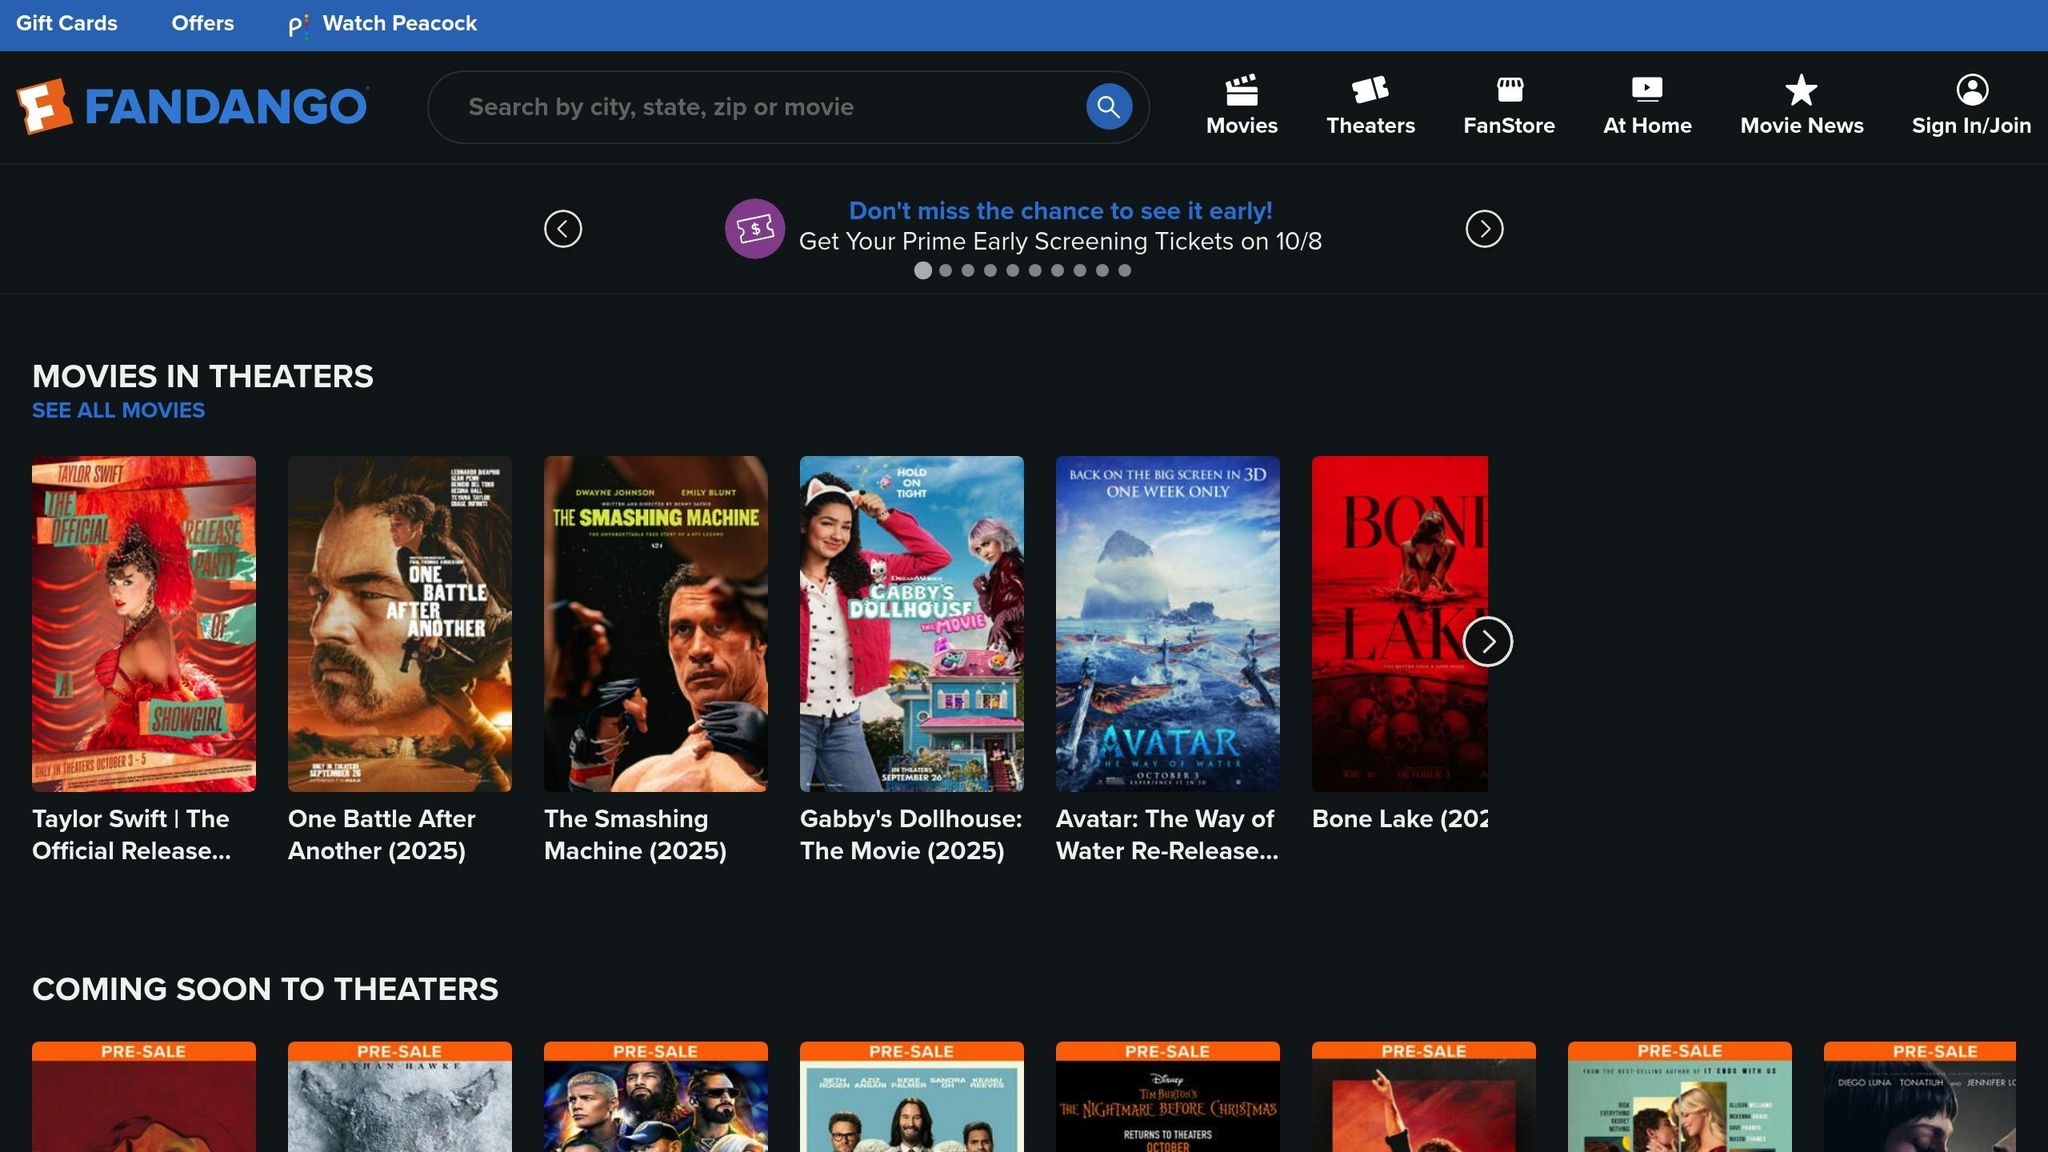Image resolution: width=2048 pixels, height=1152 pixels.
Task: Advance to the next promo banner arrow
Action: click(1484, 229)
